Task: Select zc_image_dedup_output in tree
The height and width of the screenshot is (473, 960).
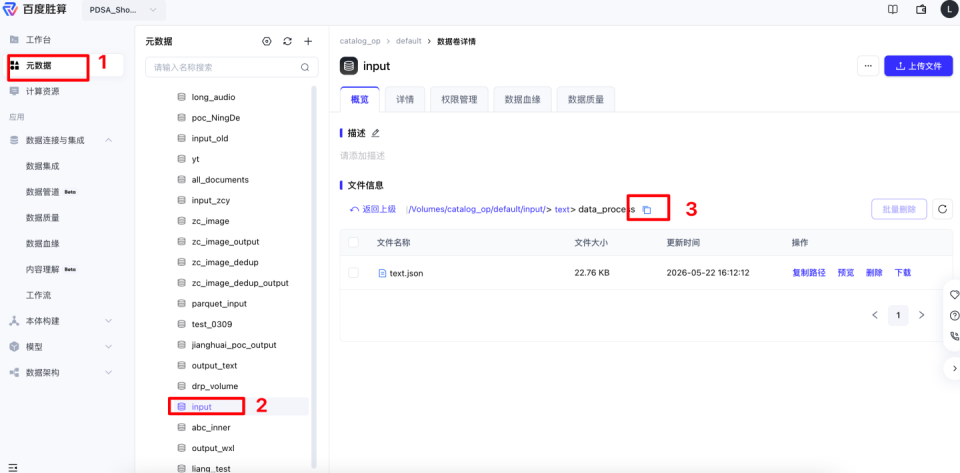Action: pos(238,283)
